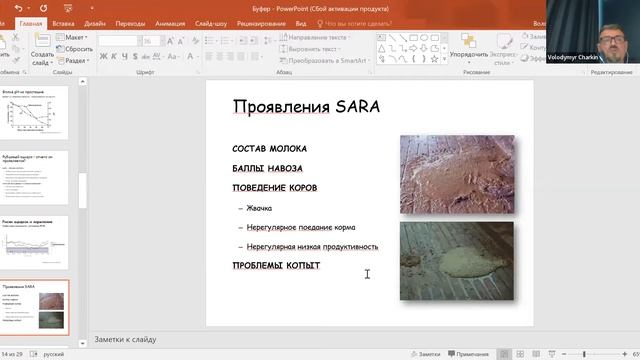Select the pH chart slide thumbnail
640x360 pixels.
click(34, 113)
